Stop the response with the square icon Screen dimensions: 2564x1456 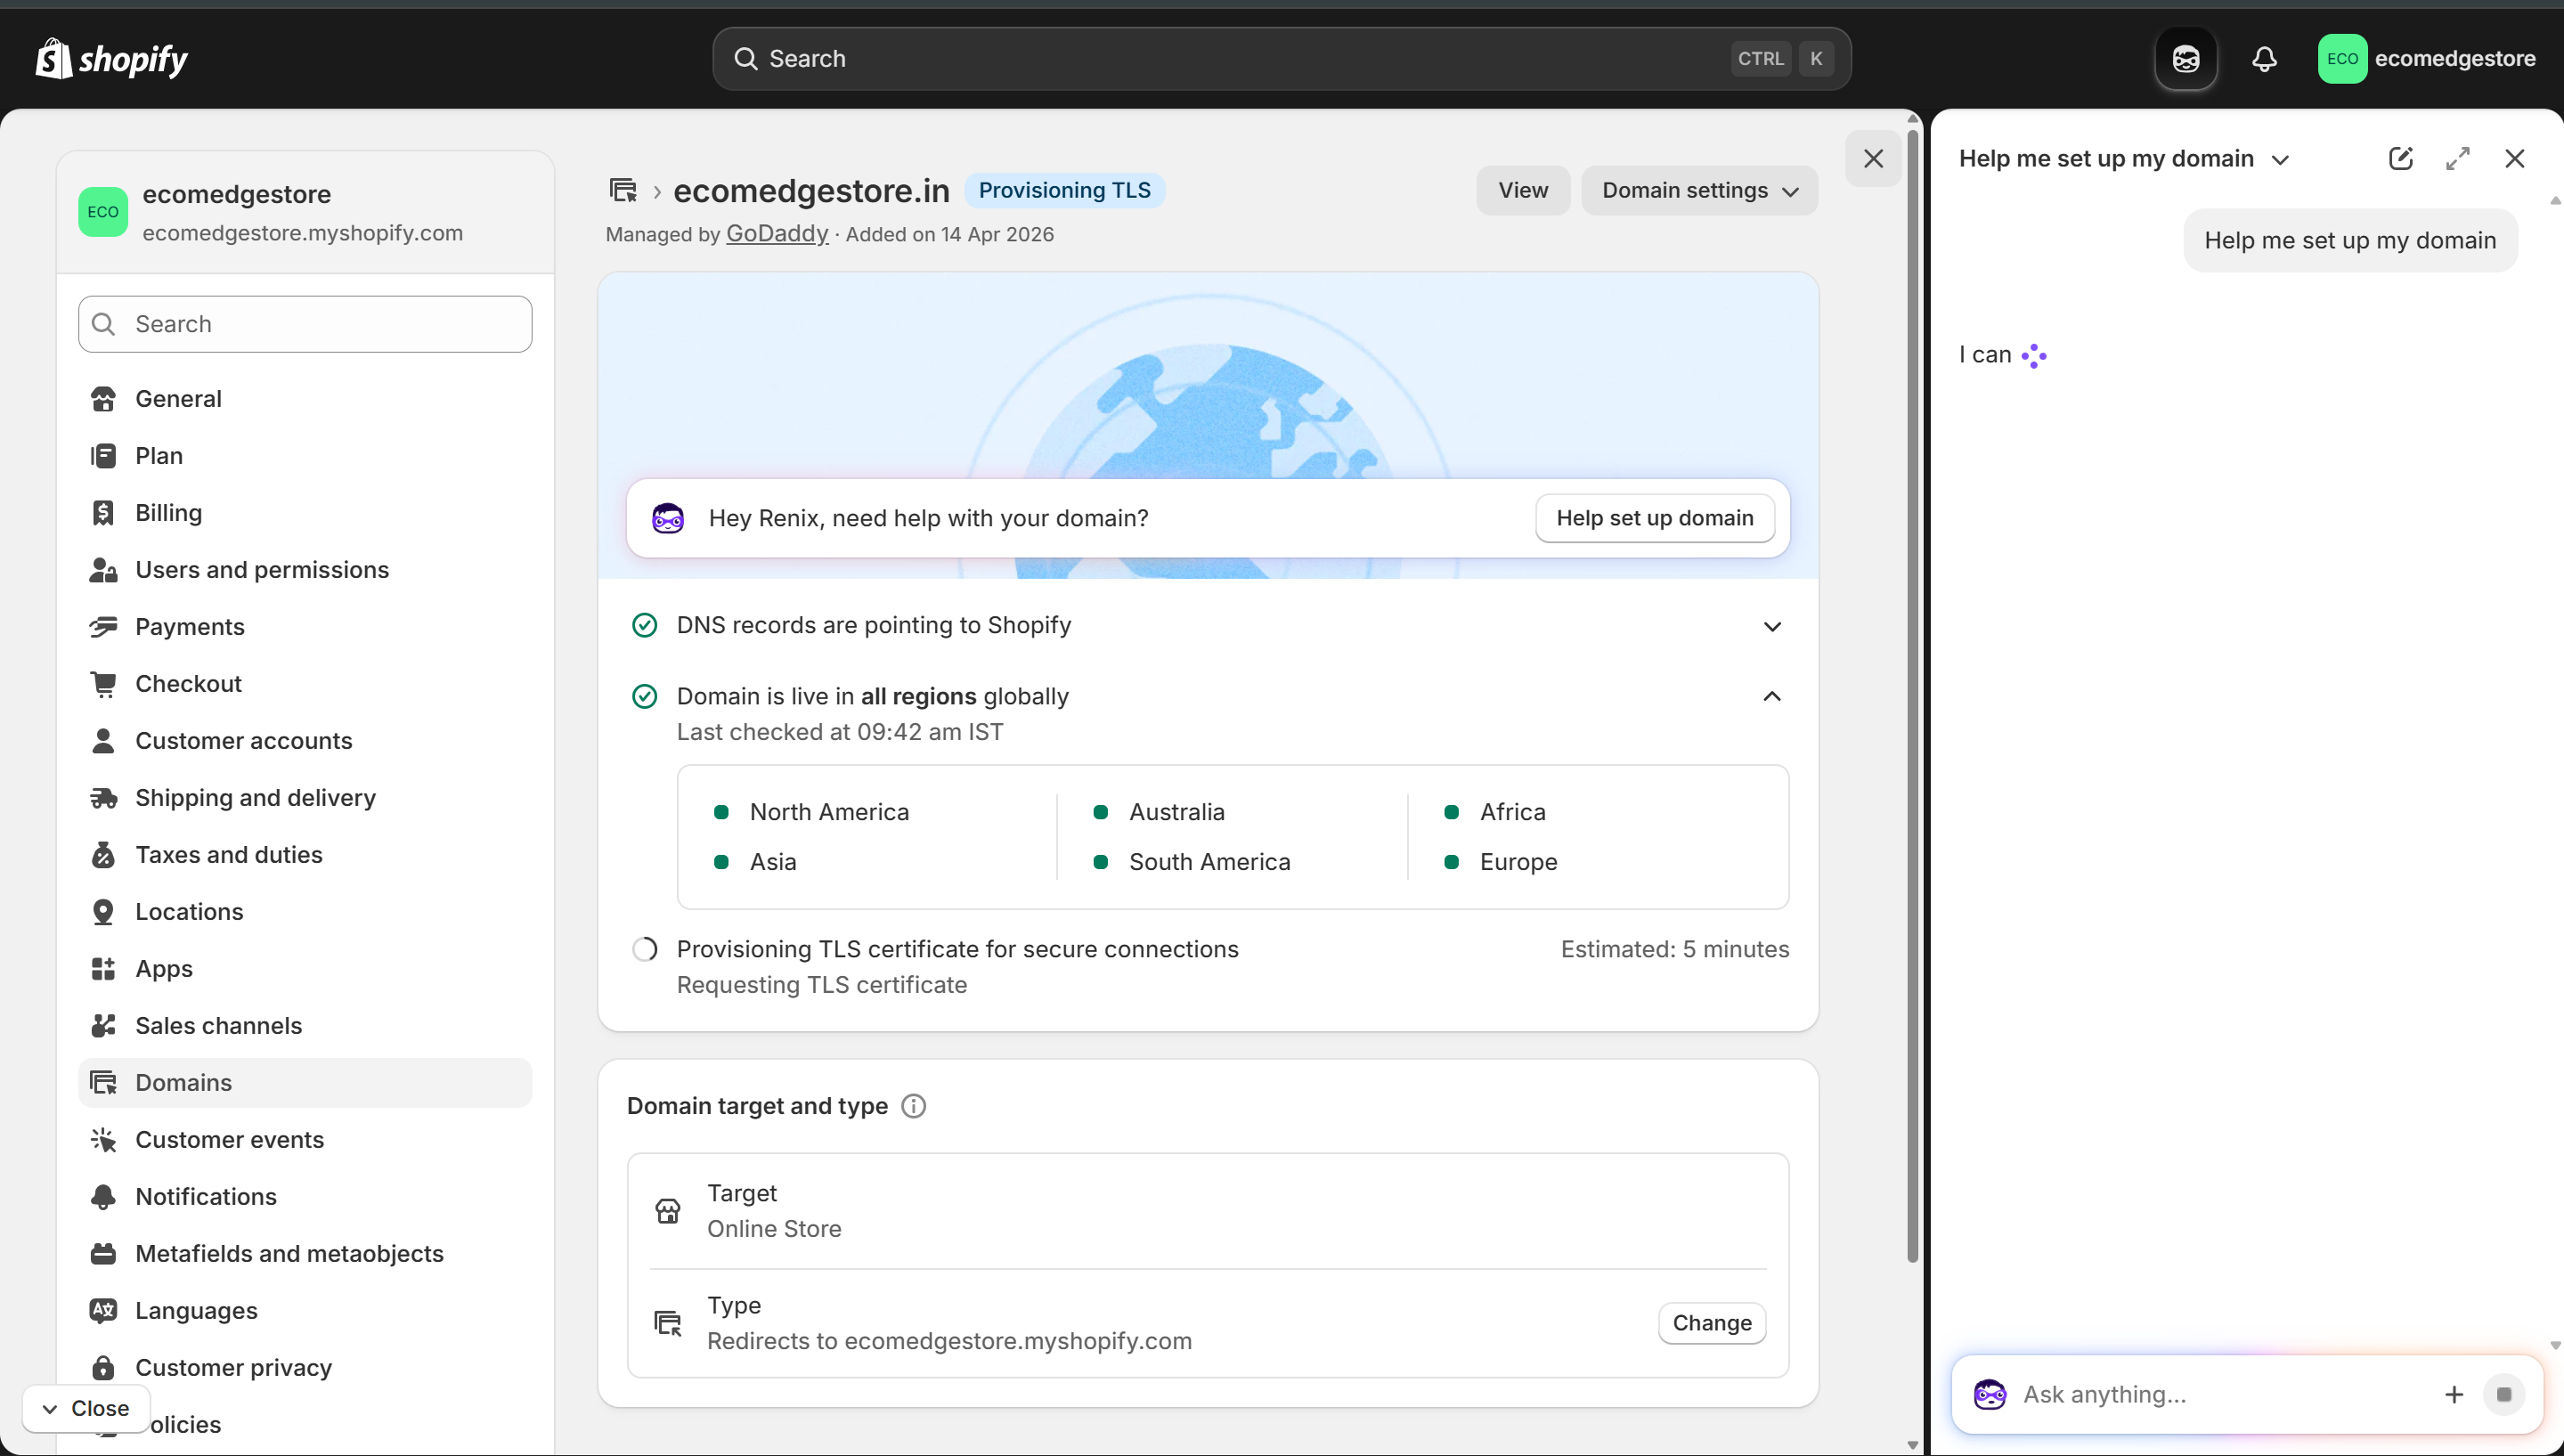click(x=2505, y=1393)
